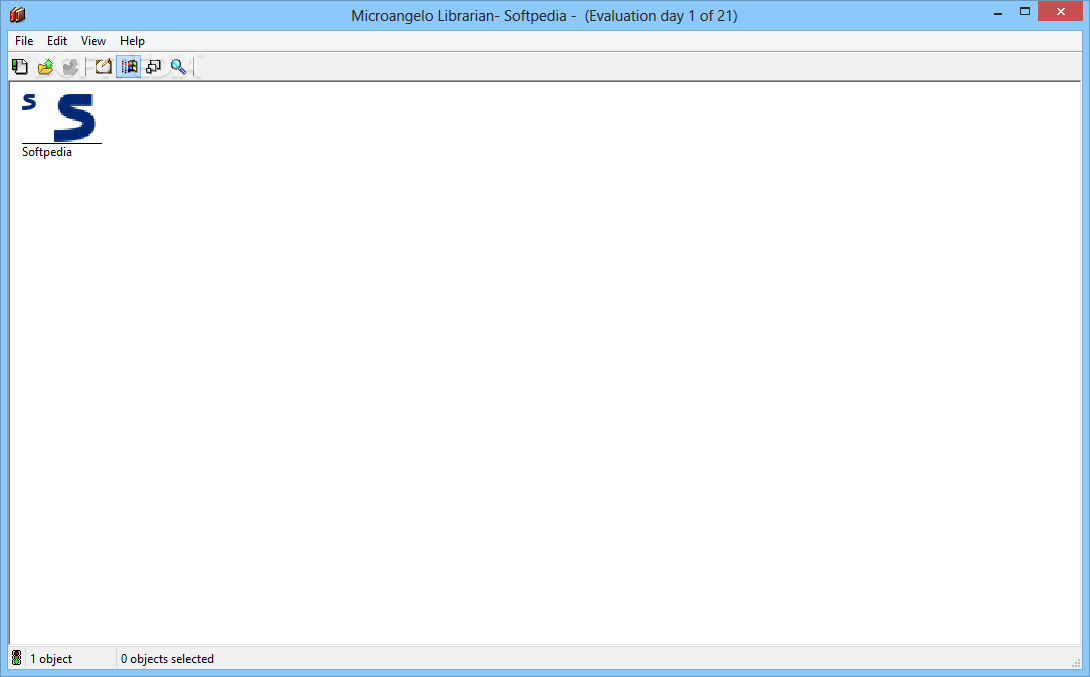Maximize the Microangelo Librarian window
Viewport: 1090px width, 677px height.
coord(1025,12)
